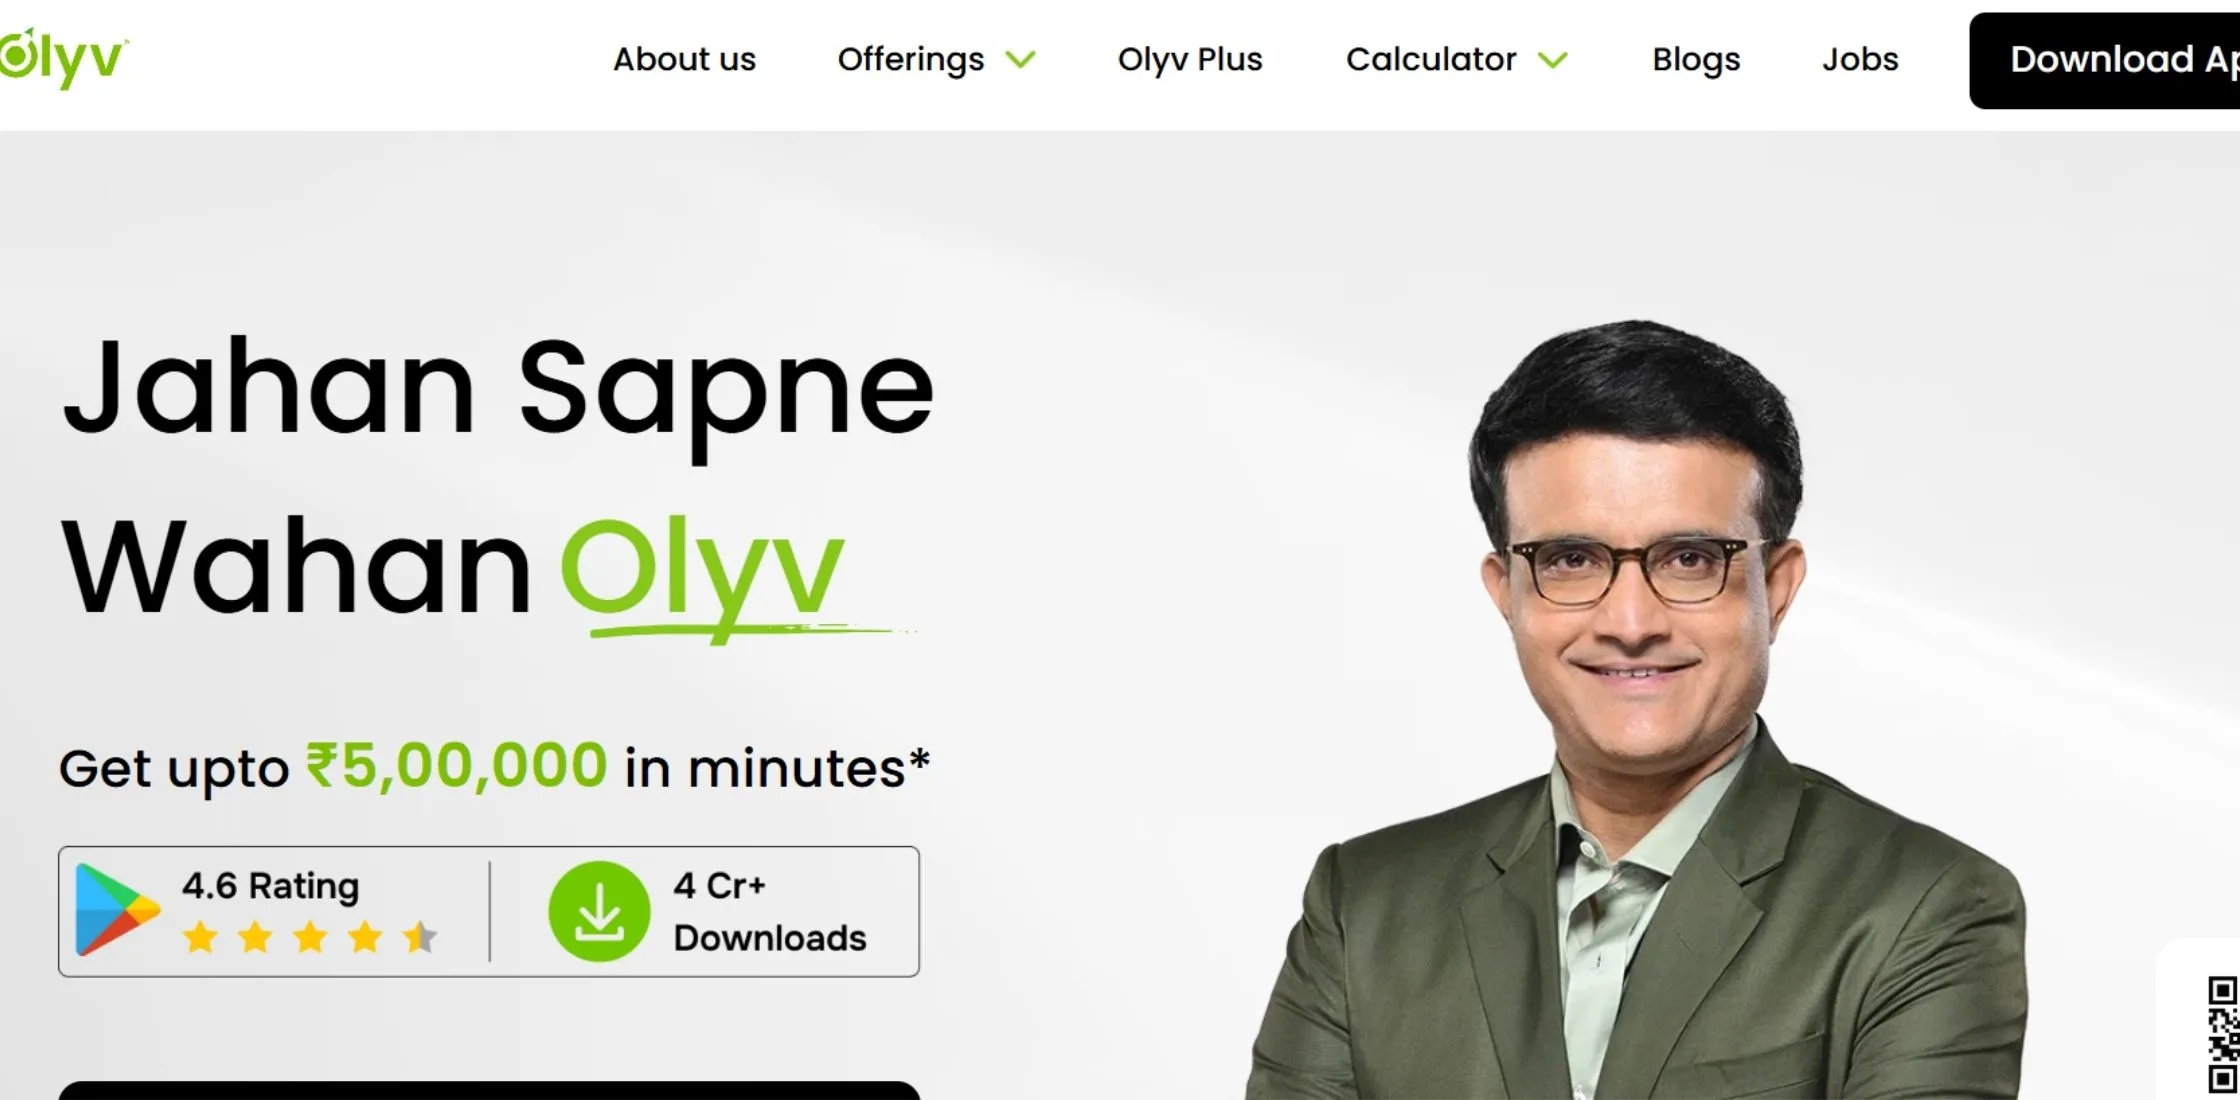This screenshot has width=2240, height=1100.
Task: Click the green Olyv headline word
Action: [x=703, y=572]
